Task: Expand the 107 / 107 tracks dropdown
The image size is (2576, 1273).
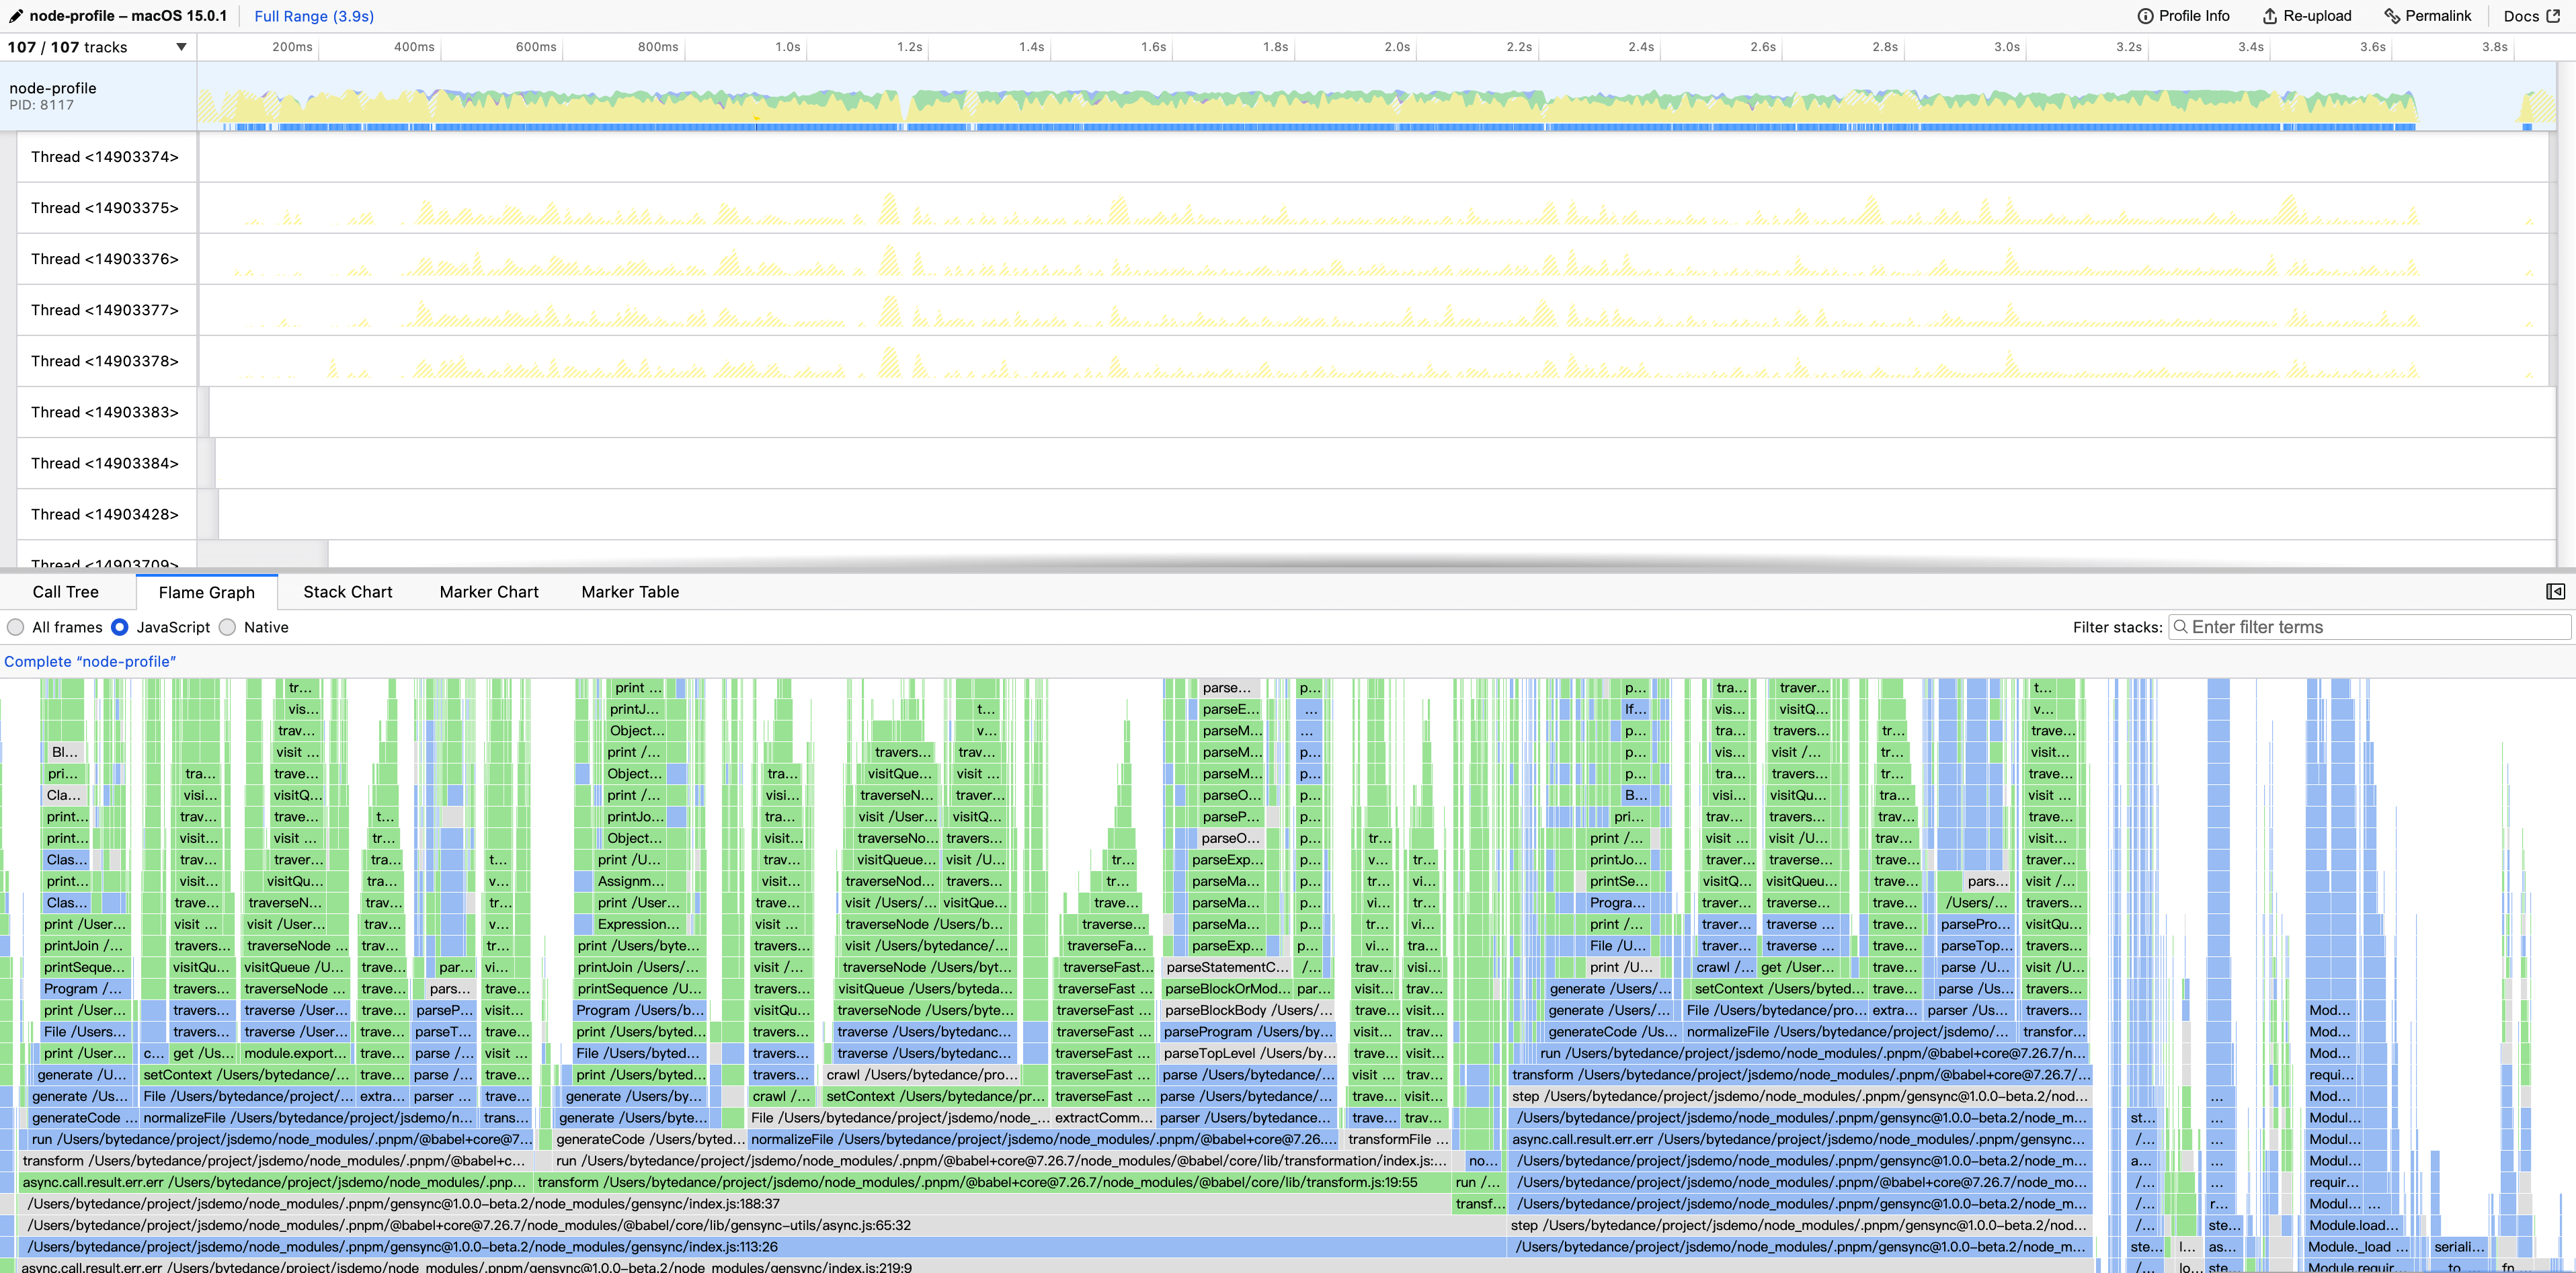Action: pos(97,47)
